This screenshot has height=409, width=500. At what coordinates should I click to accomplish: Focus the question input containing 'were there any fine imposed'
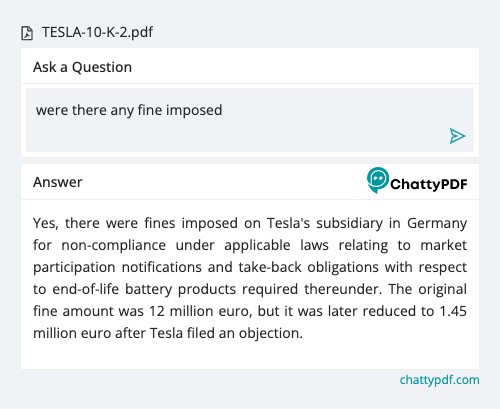250,120
